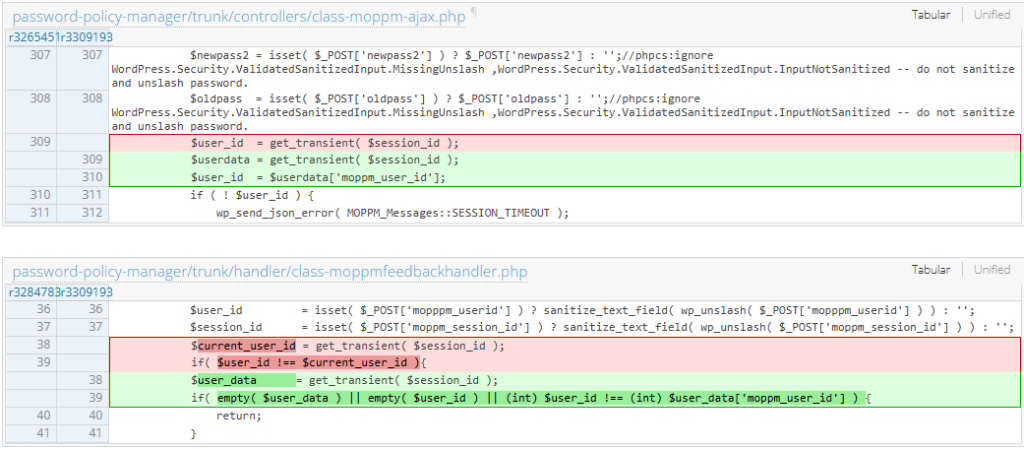The height and width of the screenshot is (449, 1024).
Task: Click the added line reading $userdata['moppm_user_id']
Action: (x=318, y=177)
